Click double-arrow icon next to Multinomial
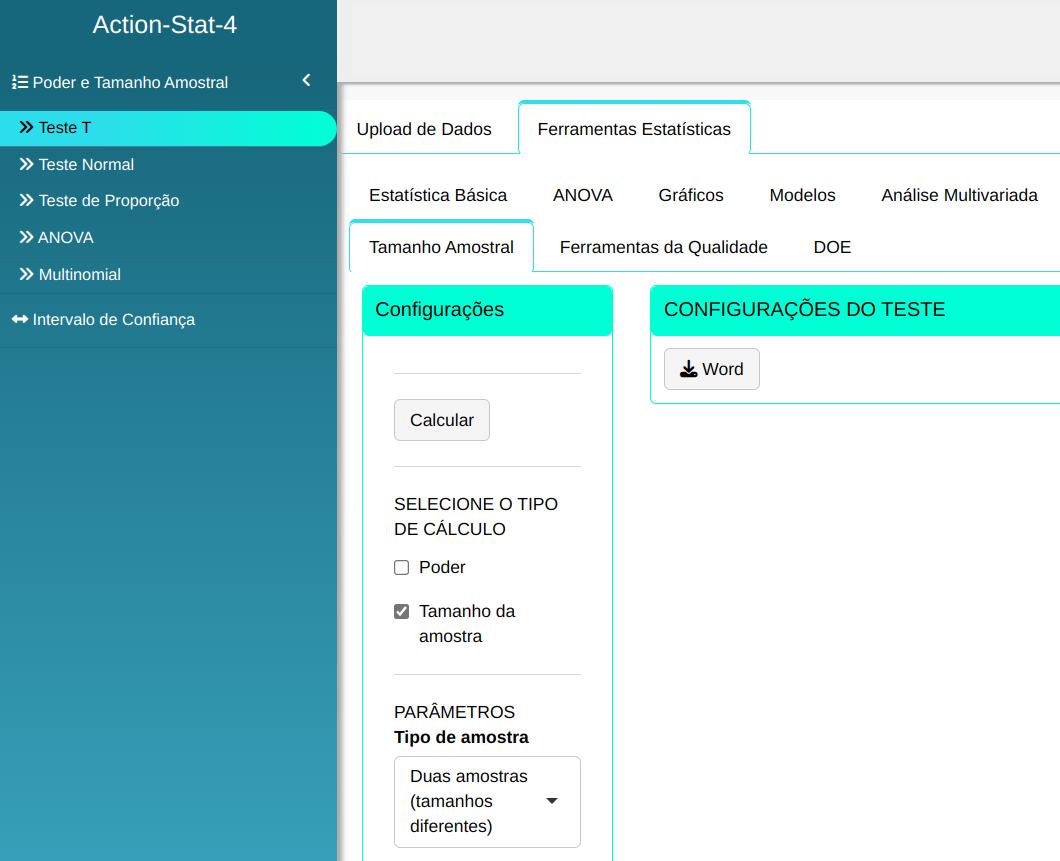Viewport: 1060px width, 861px height. click(26, 274)
